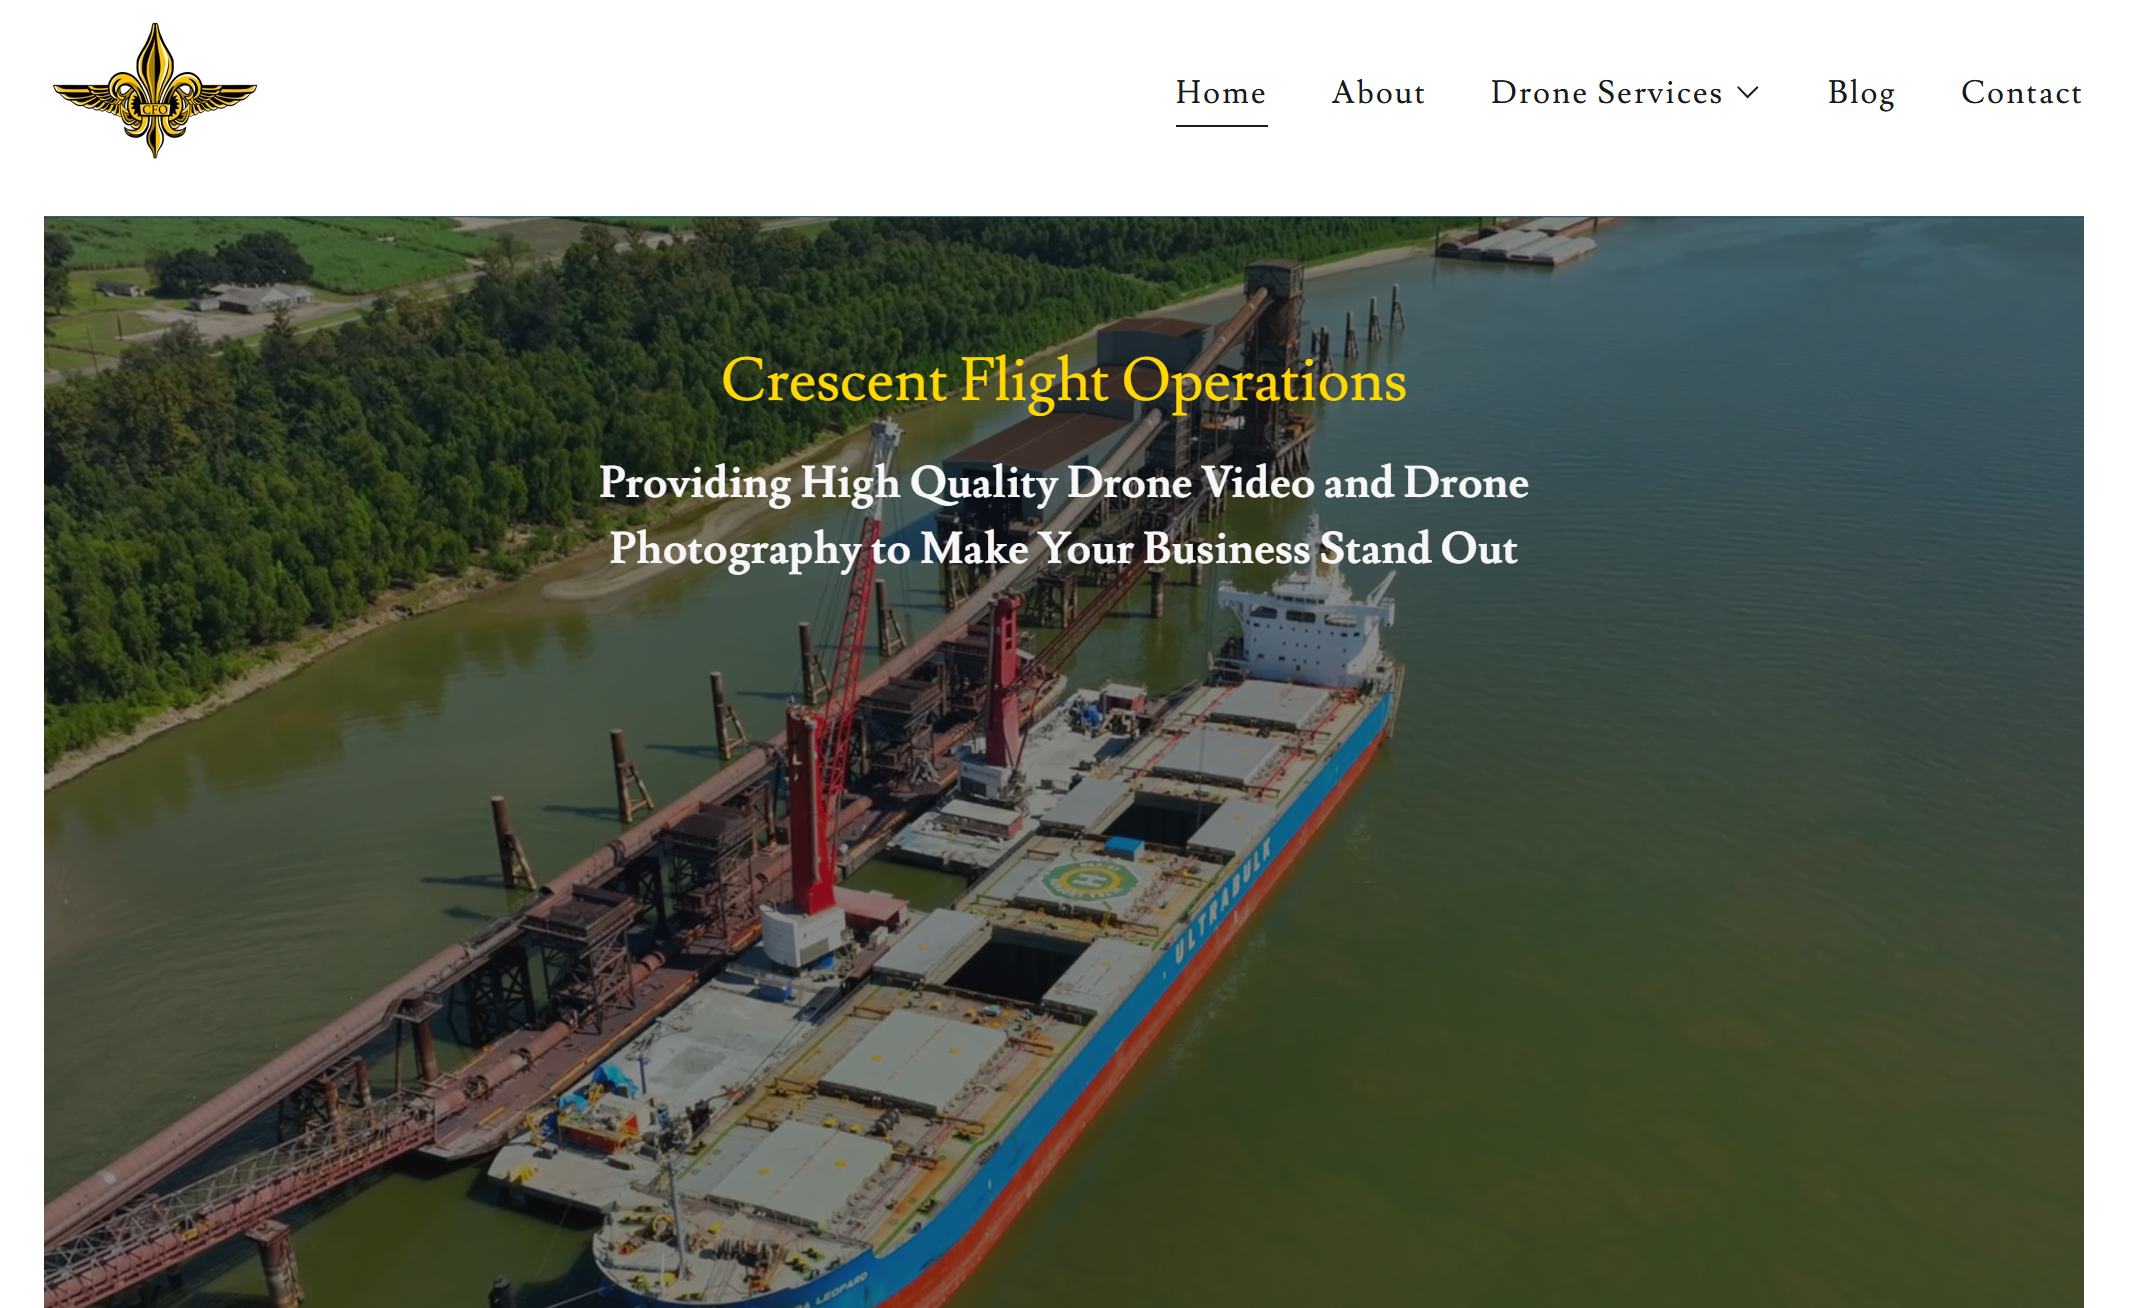Click the right wing of the logo
The image size is (2148, 1308).
[222, 98]
